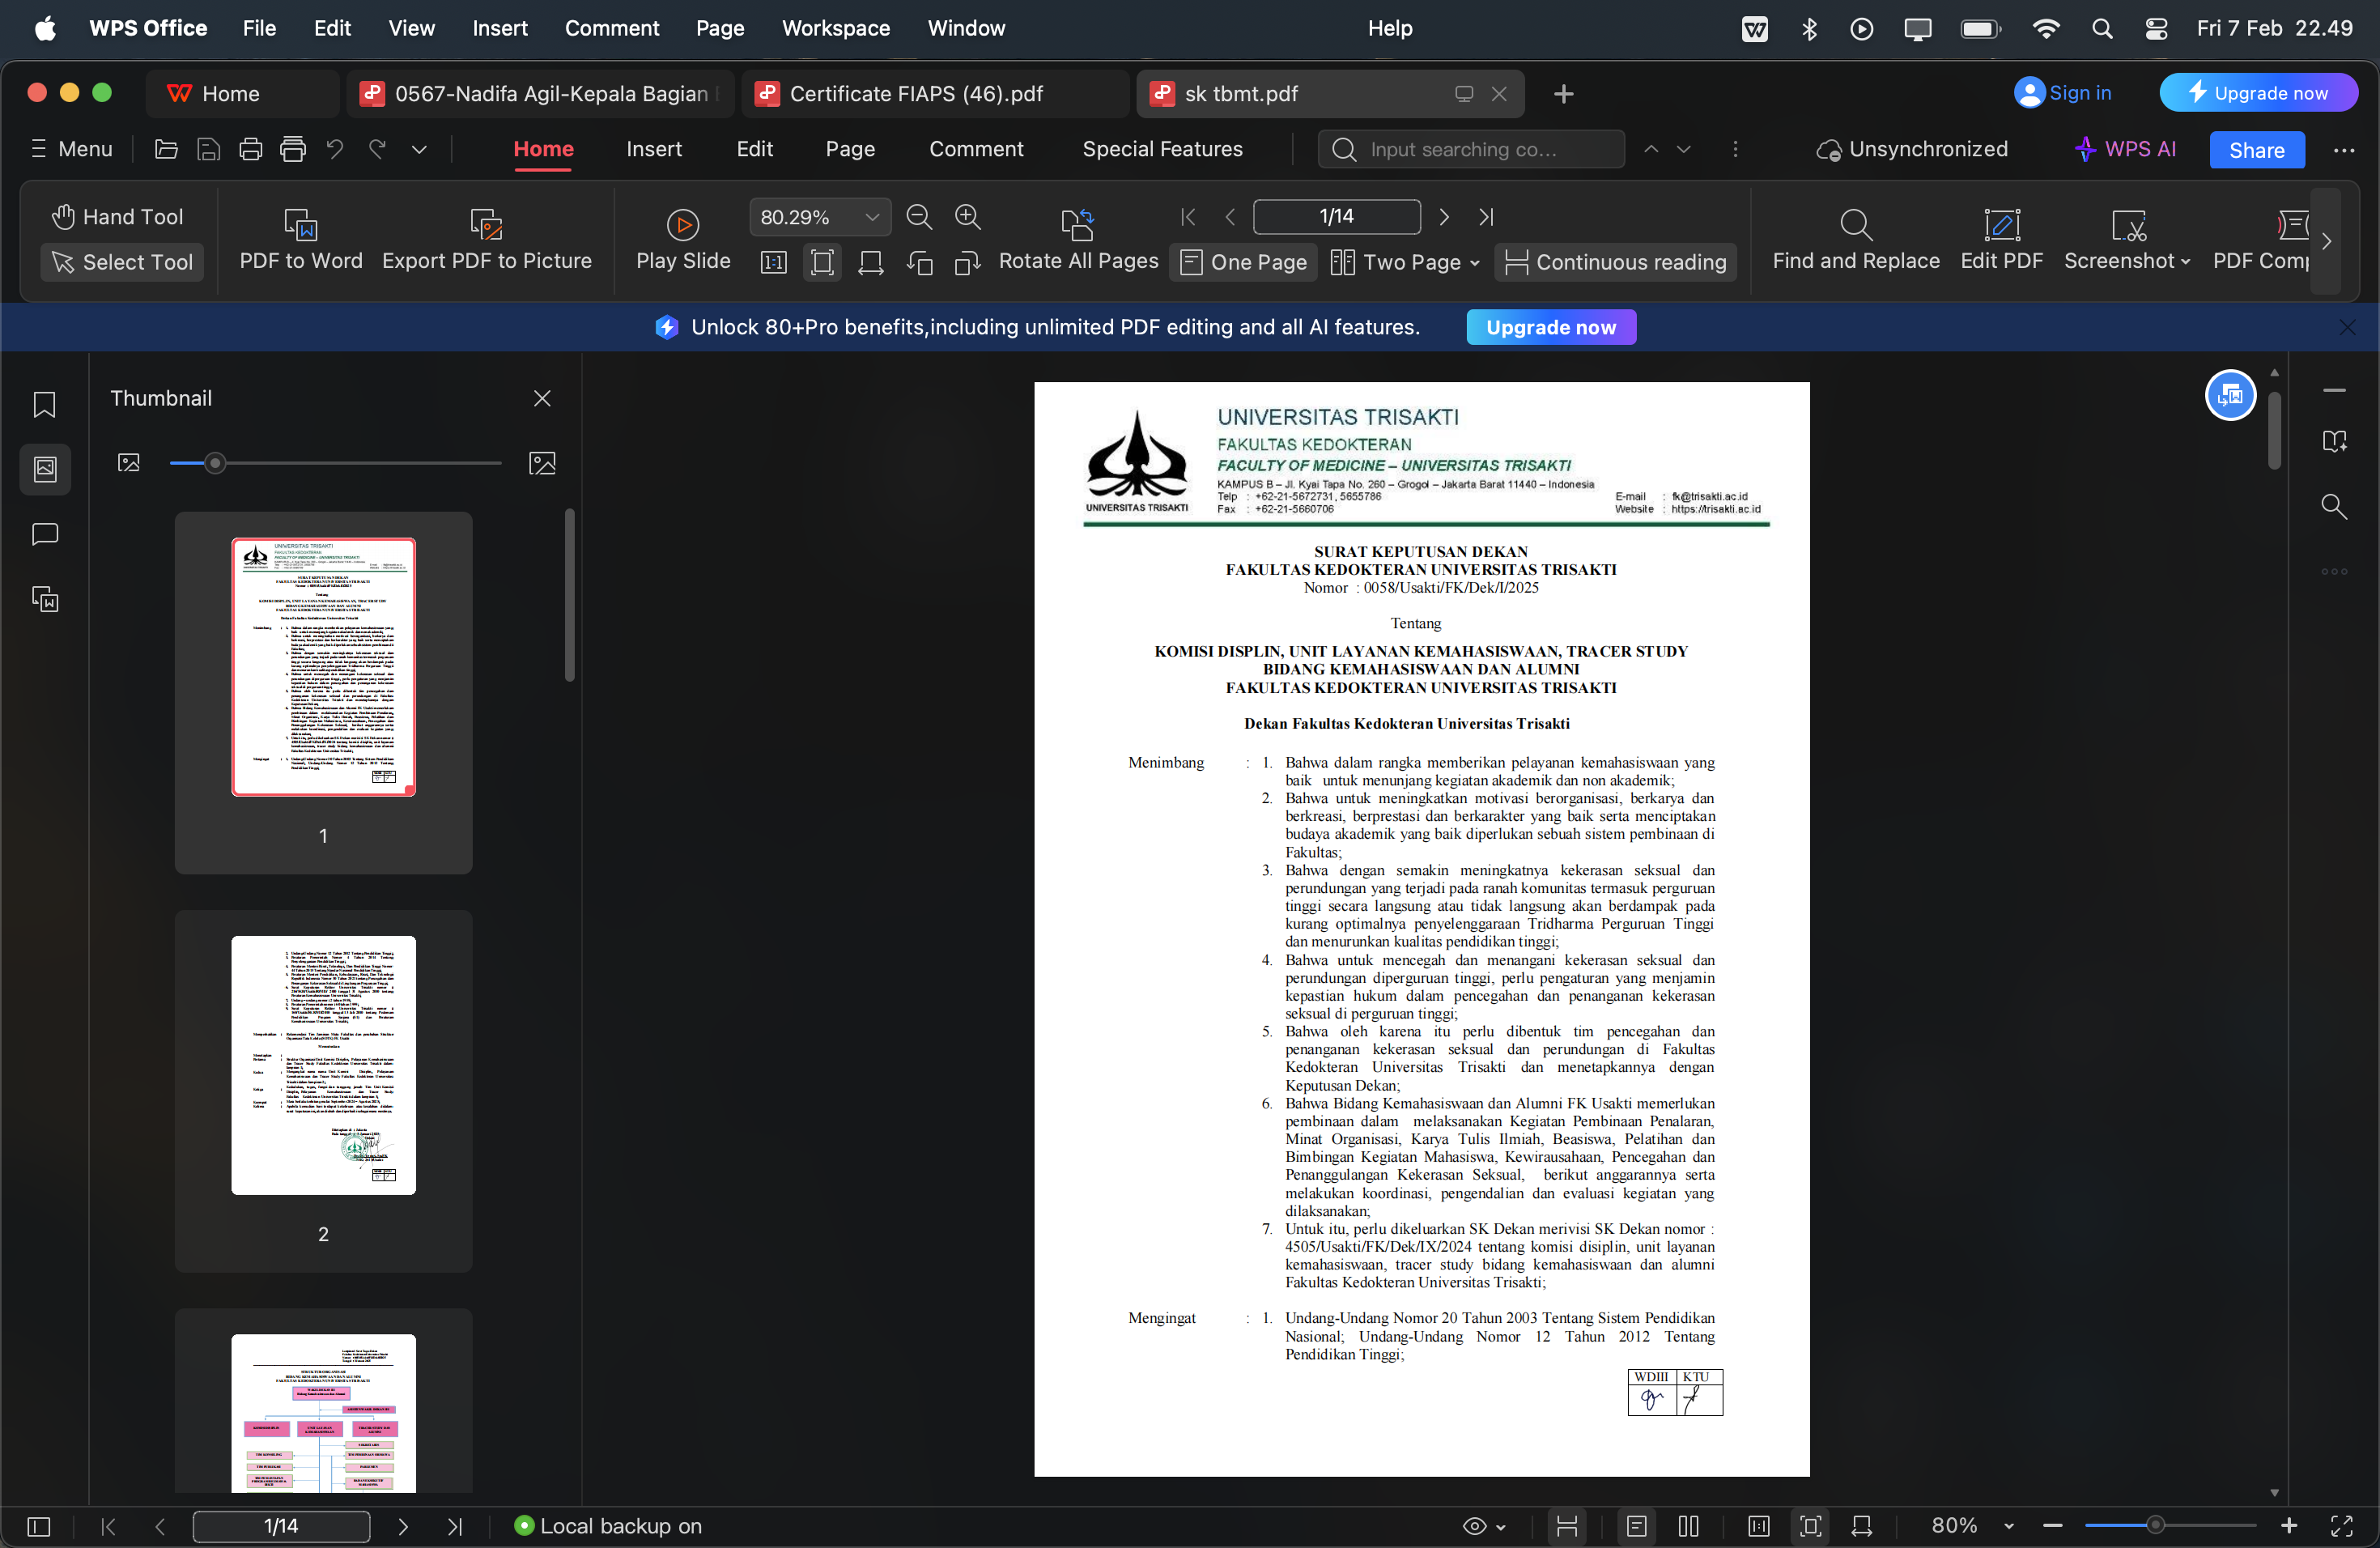Toggle fit page view in ribbon
Screen dimensions: 2380x1548
pos(822,262)
